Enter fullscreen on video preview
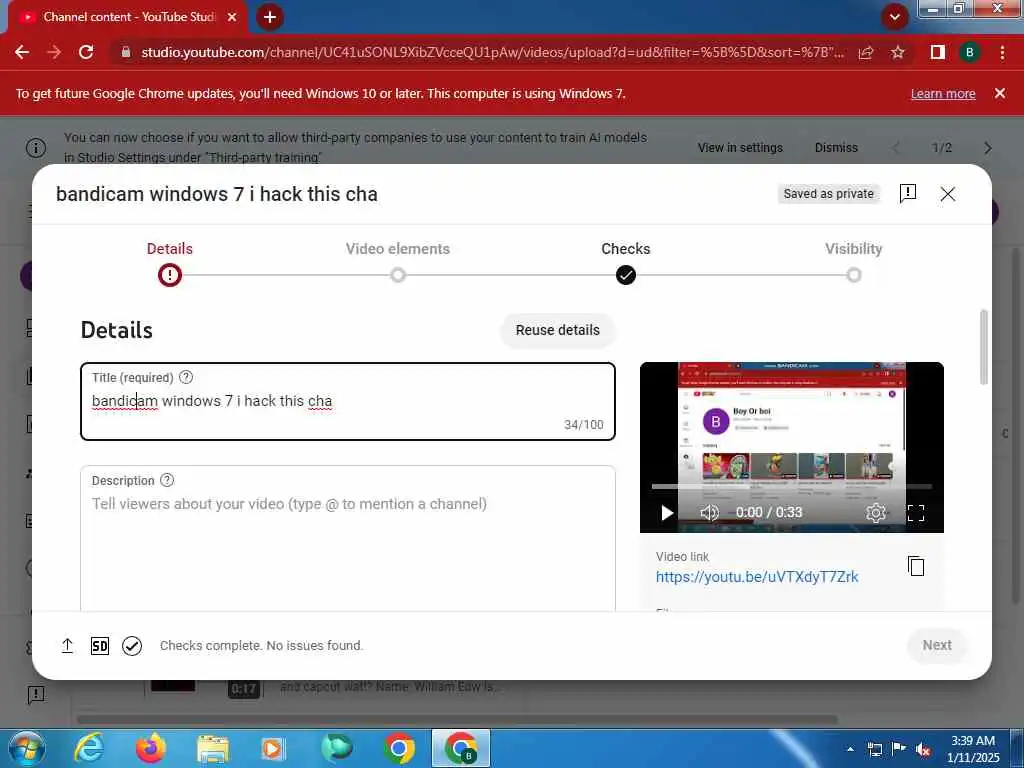 coord(916,513)
